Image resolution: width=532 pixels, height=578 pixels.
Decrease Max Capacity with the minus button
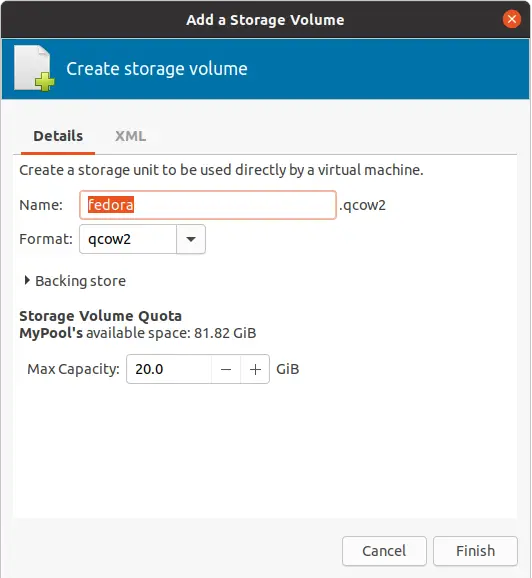226,369
